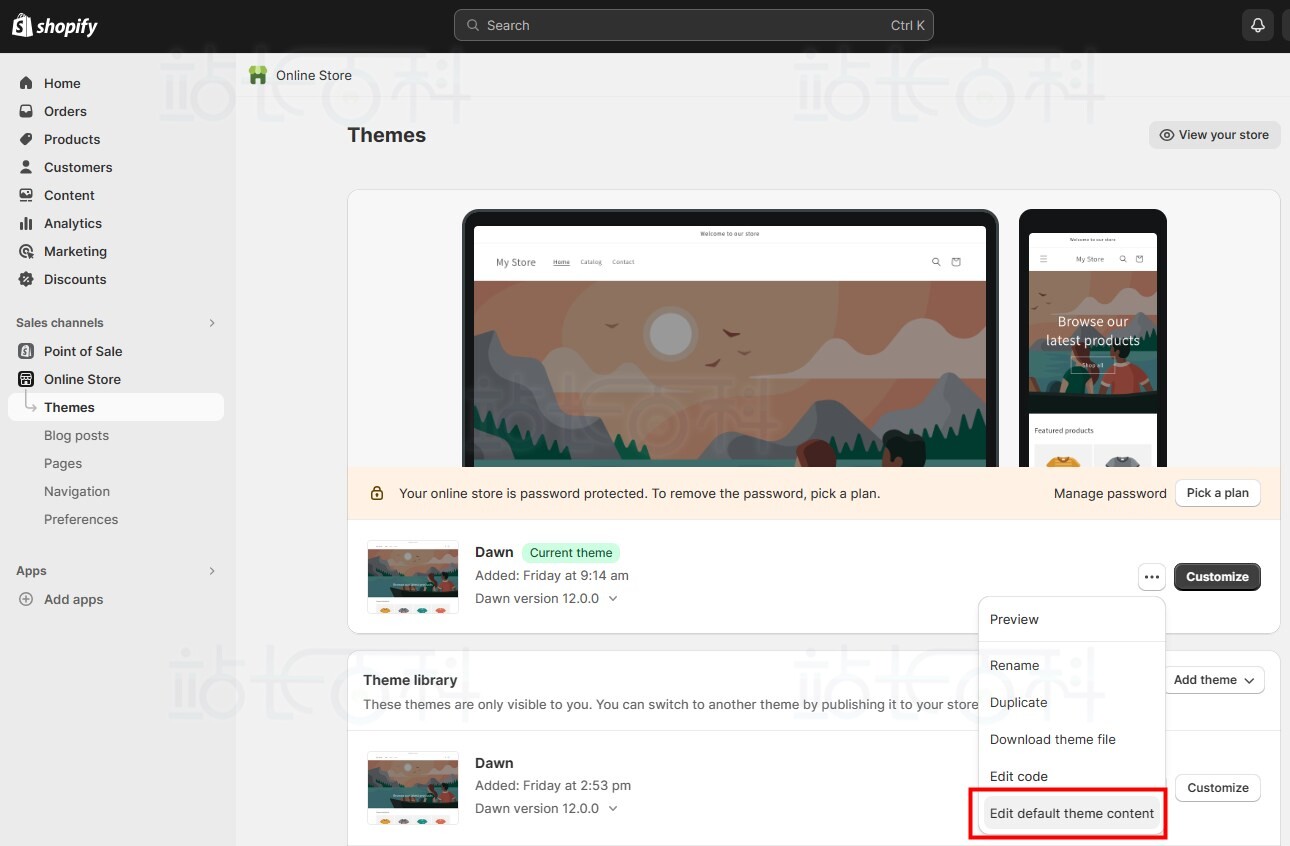Customize the current Dawn theme
The width and height of the screenshot is (1290, 846).
(1217, 577)
